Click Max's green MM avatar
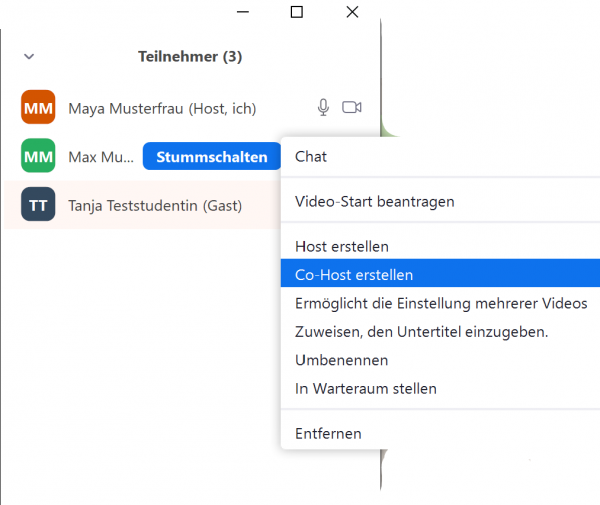The height and width of the screenshot is (505, 600). (38, 156)
